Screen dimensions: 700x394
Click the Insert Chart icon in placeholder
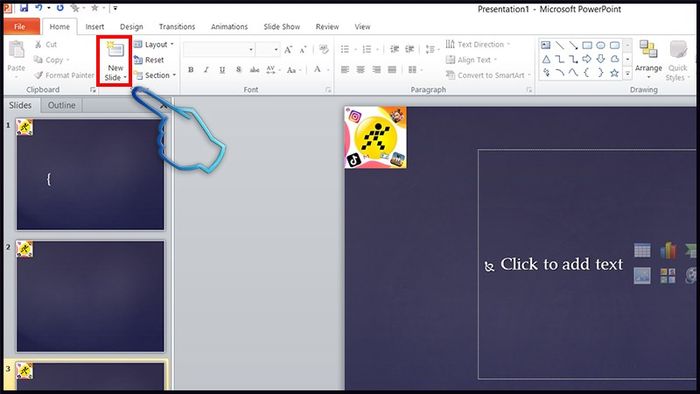[x=668, y=250]
